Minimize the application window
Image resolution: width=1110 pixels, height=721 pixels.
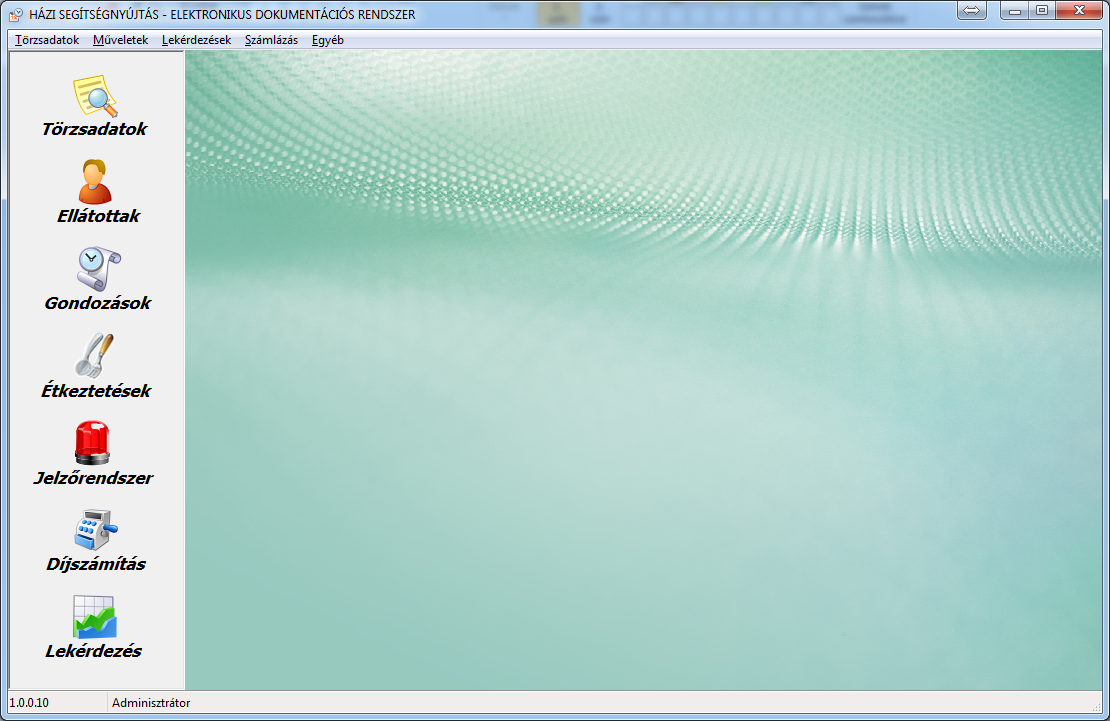point(1017,10)
